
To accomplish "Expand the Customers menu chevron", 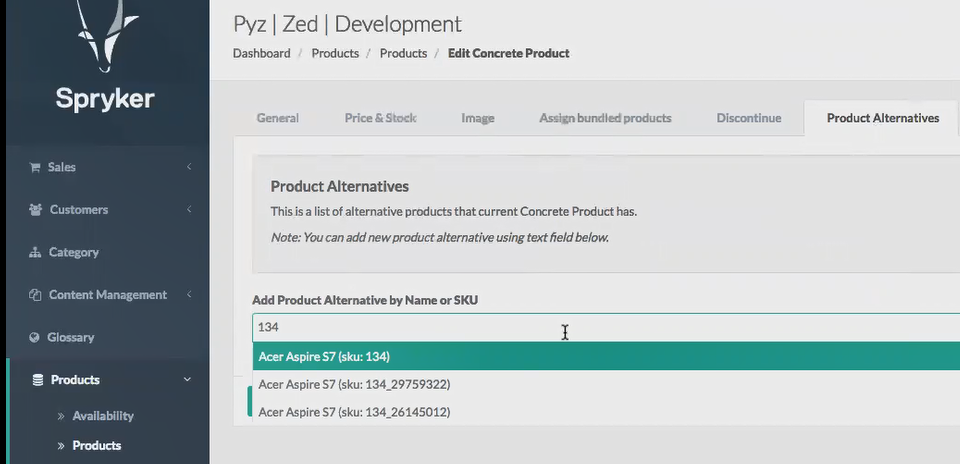I will pos(188,210).
